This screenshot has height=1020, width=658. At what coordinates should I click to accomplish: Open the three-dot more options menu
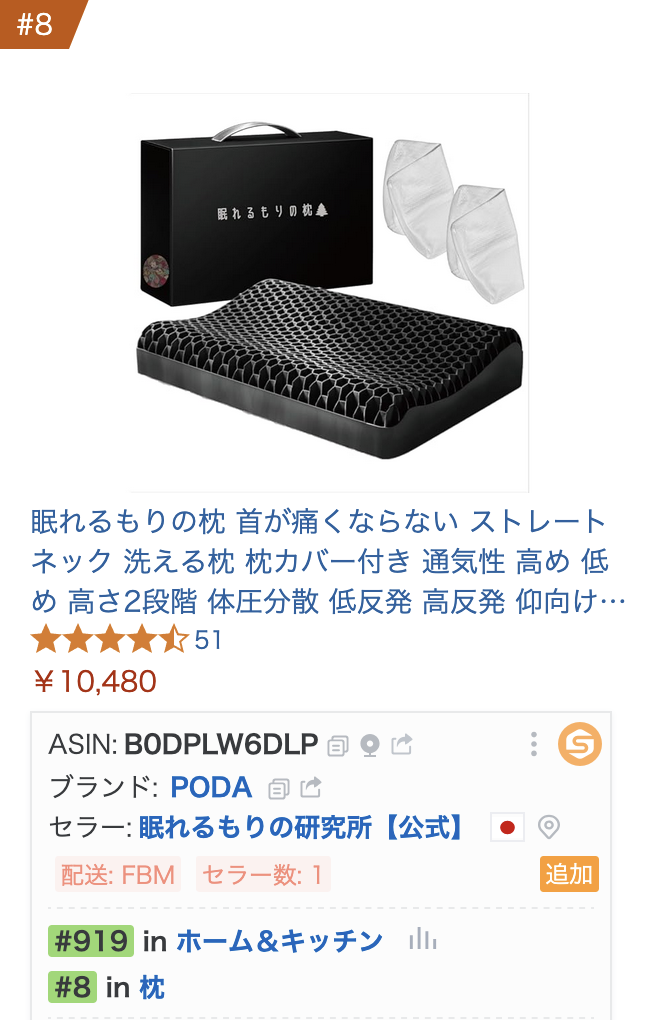(x=534, y=744)
